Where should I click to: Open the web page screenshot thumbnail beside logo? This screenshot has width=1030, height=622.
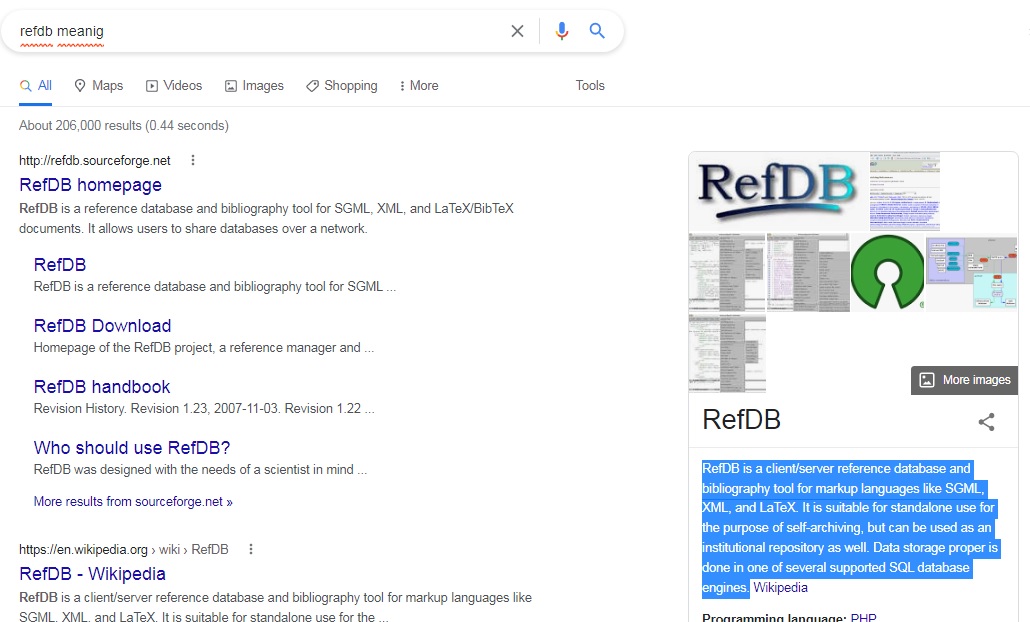(x=905, y=191)
